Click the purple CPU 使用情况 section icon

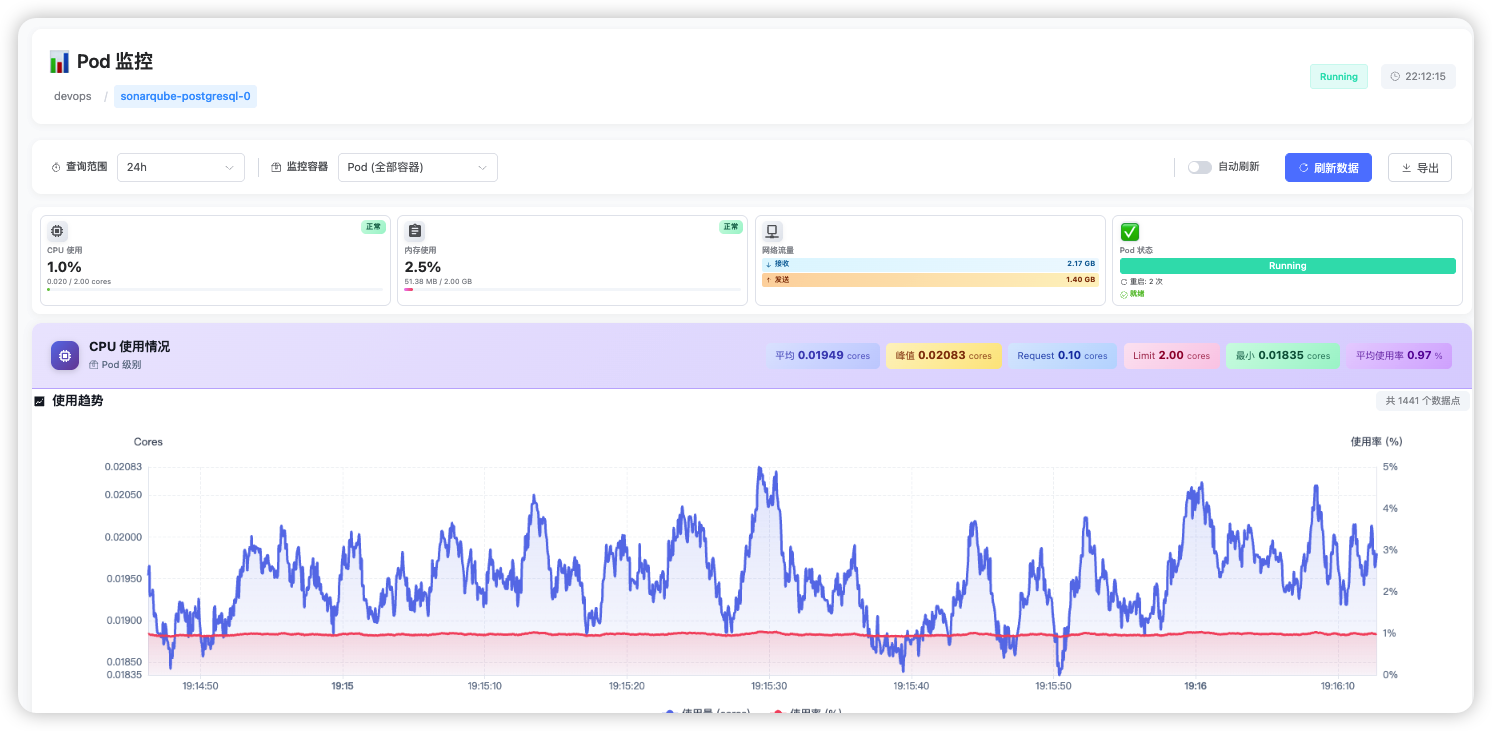point(65,355)
